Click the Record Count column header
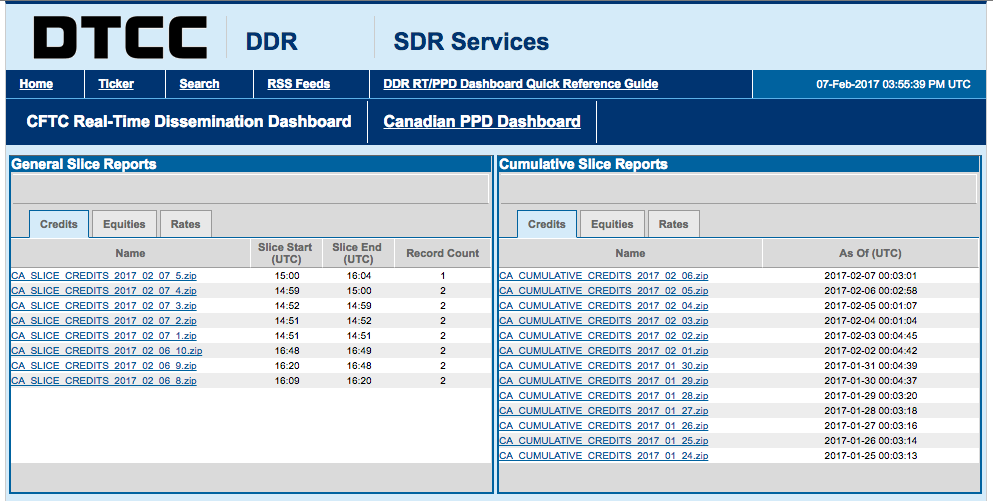Image resolution: width=993 pixels, height=501 pixels. 443,253
